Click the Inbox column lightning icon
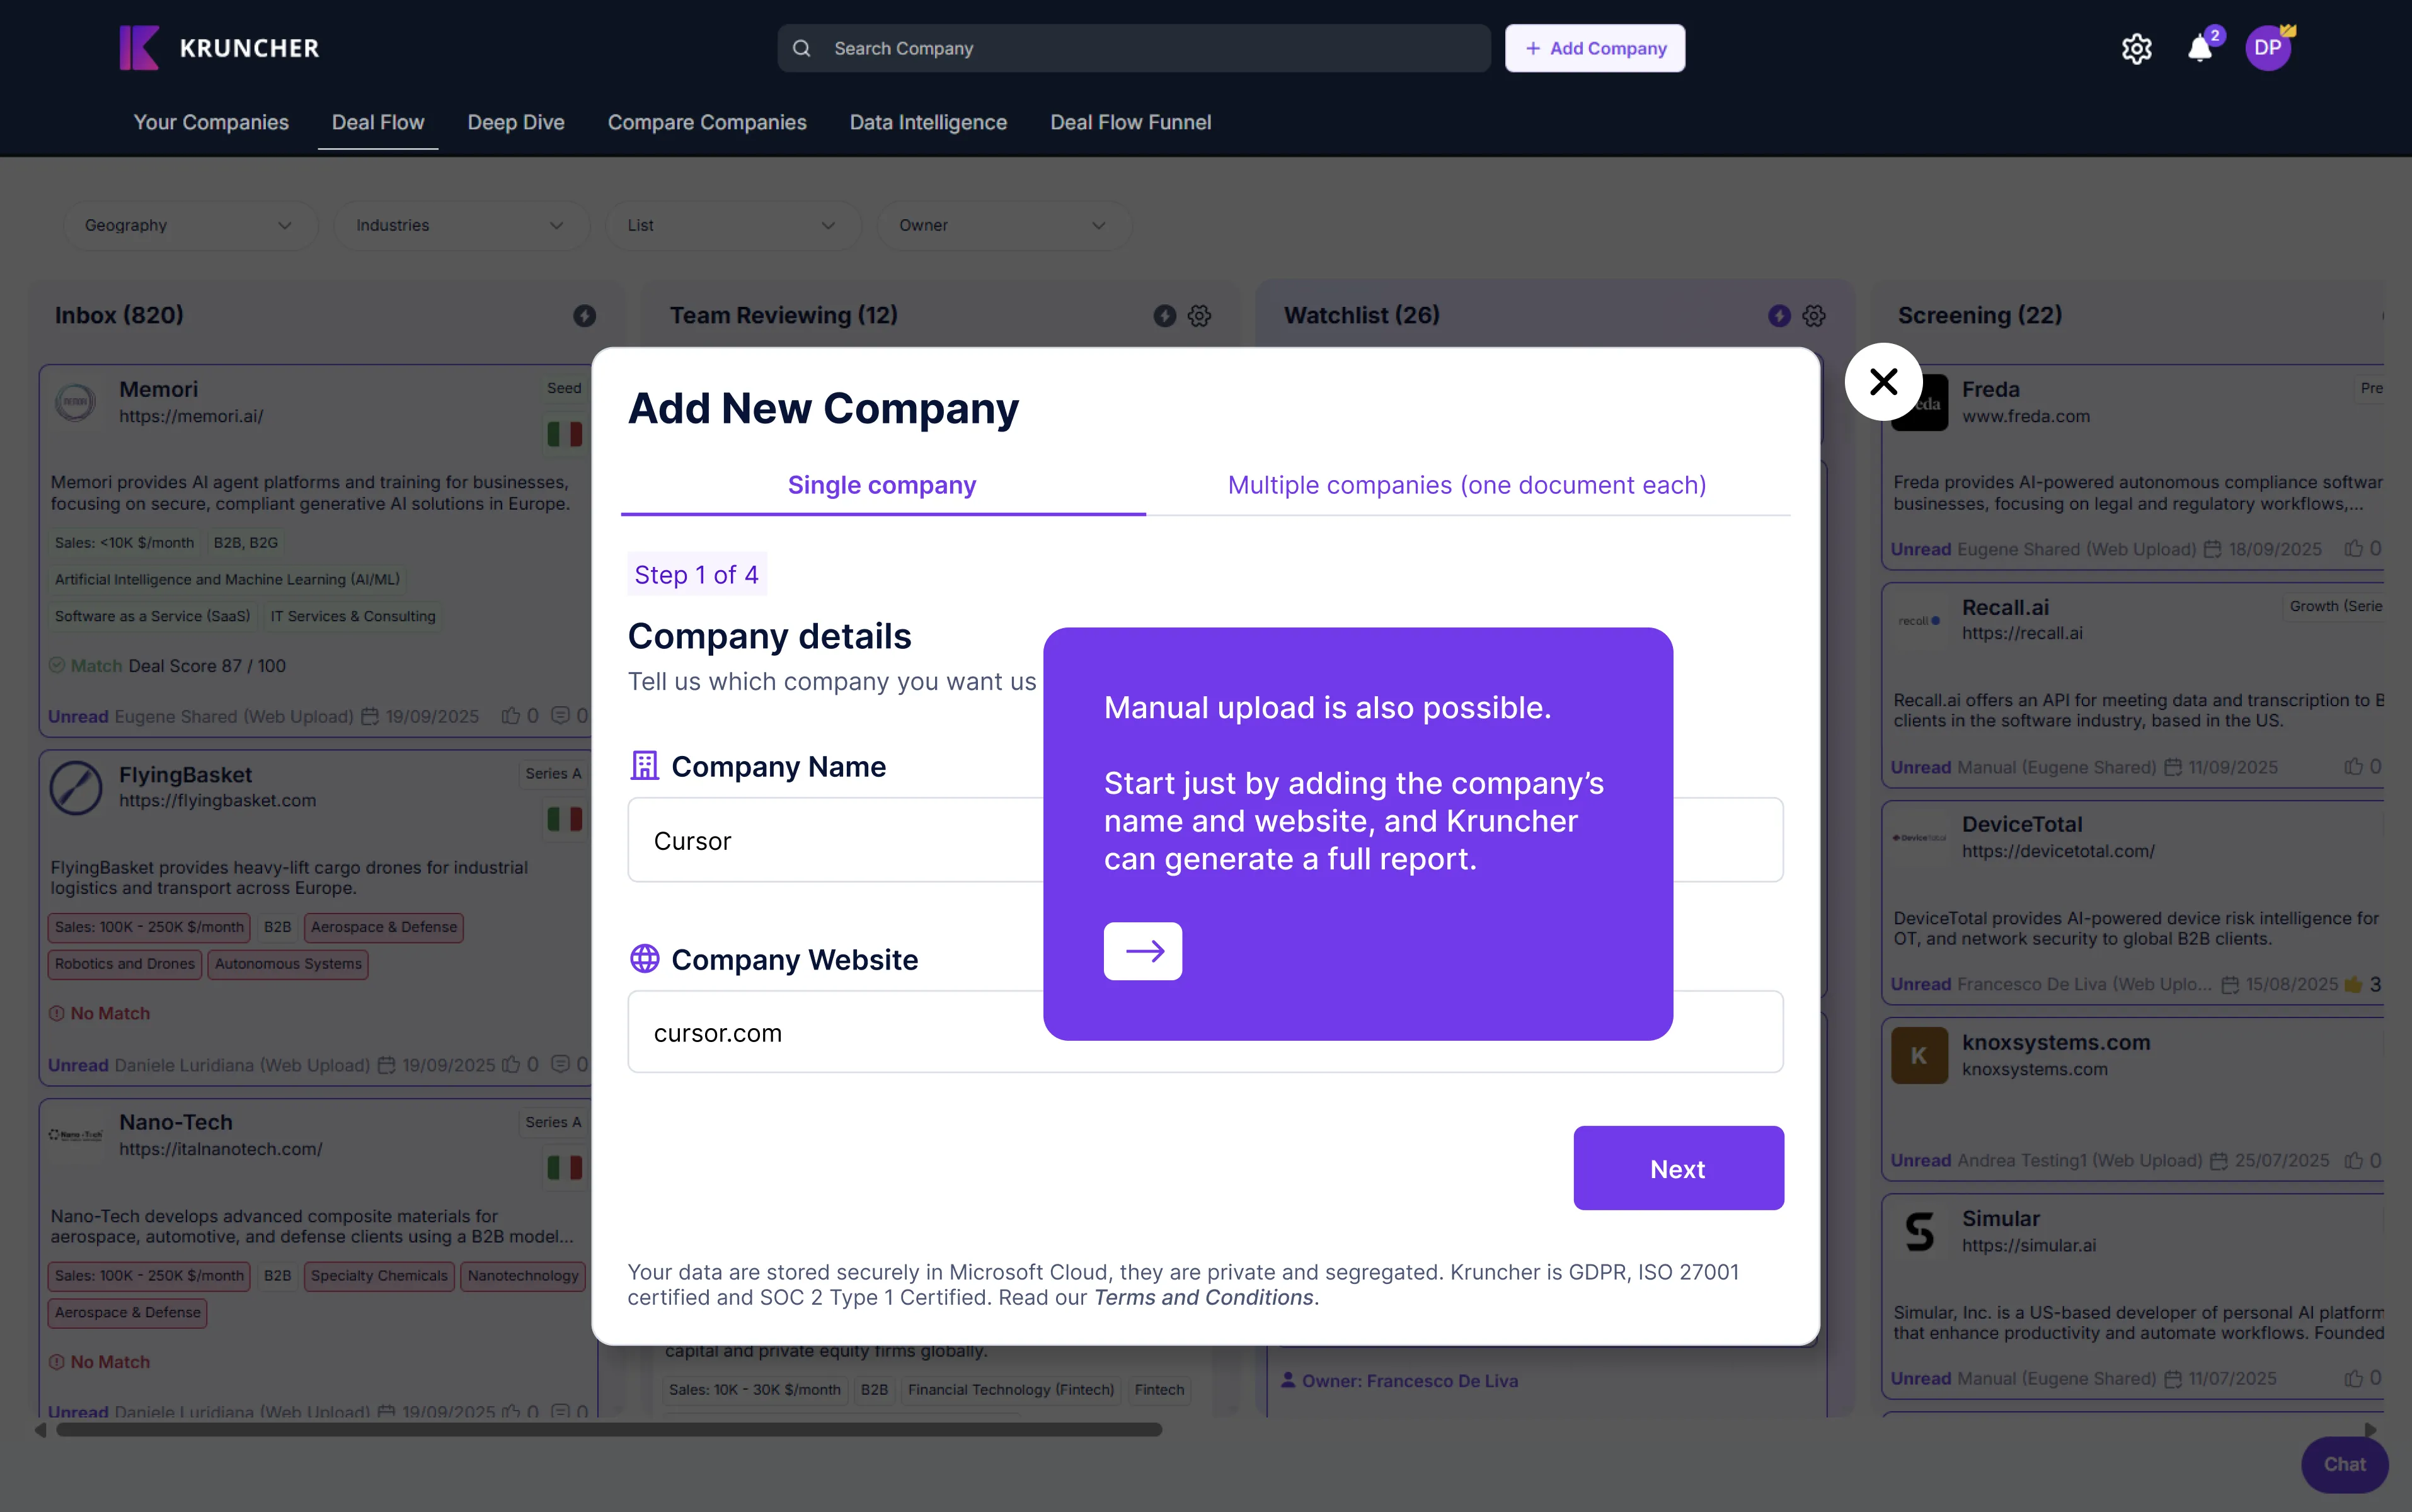Screen dimensions: 2412x1512 coord(585,316)
